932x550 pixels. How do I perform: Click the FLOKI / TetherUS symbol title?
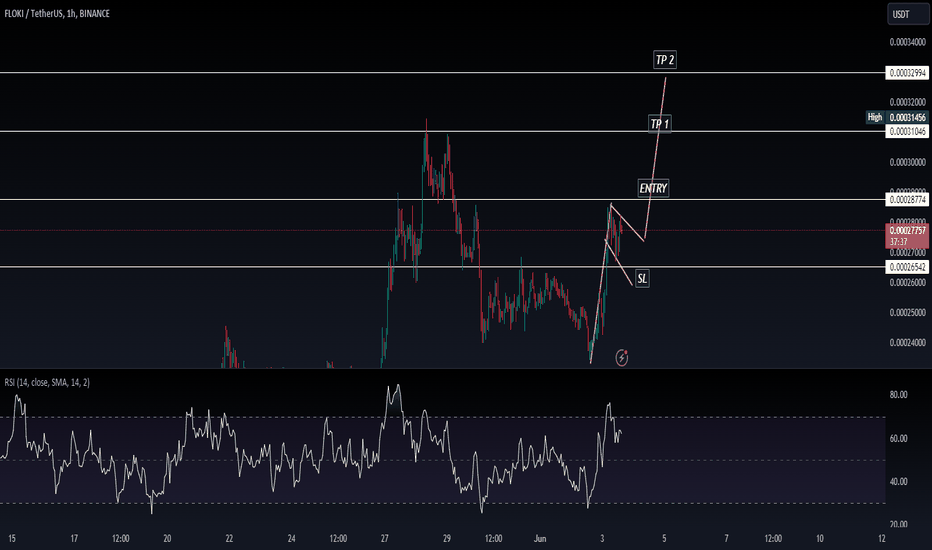tap(57, 14)
